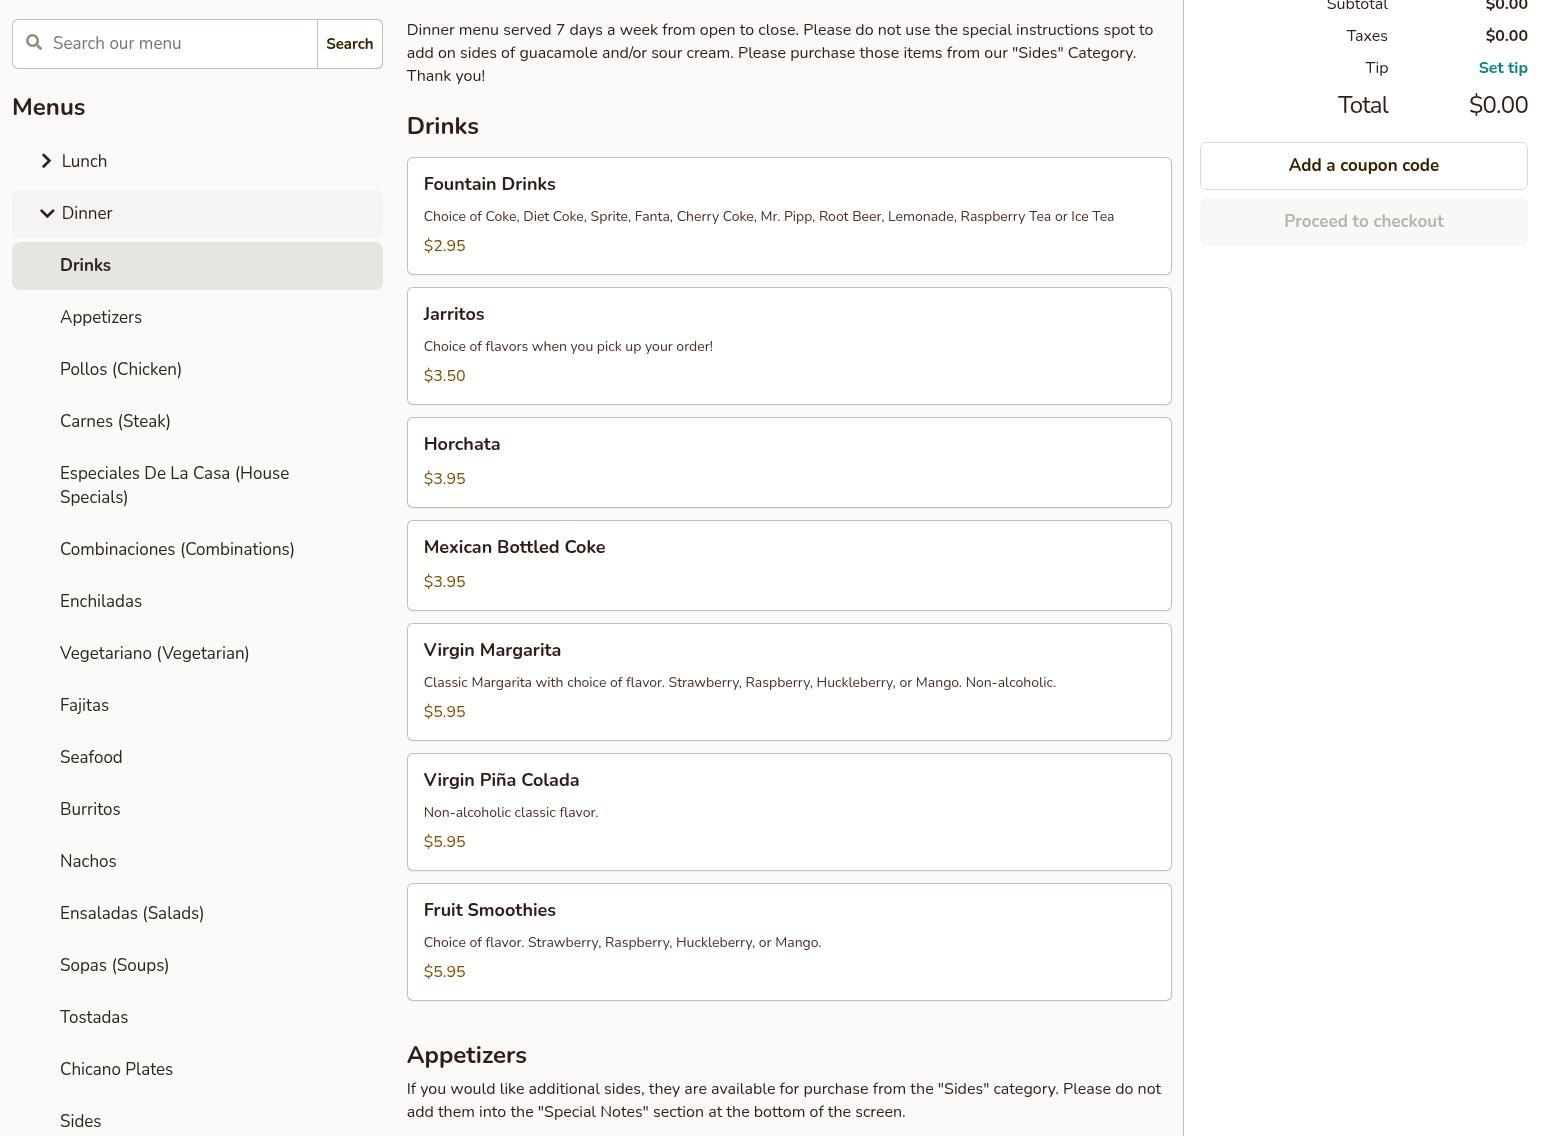Jump to the Seafood category

[91, 757]
